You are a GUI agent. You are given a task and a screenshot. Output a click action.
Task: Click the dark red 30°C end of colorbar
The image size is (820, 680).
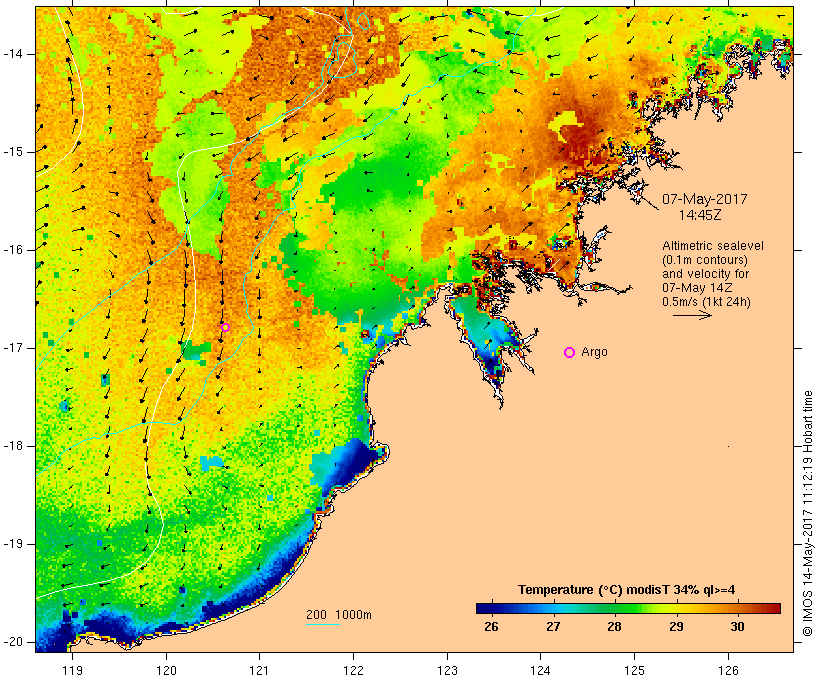[x=776, y=608]
